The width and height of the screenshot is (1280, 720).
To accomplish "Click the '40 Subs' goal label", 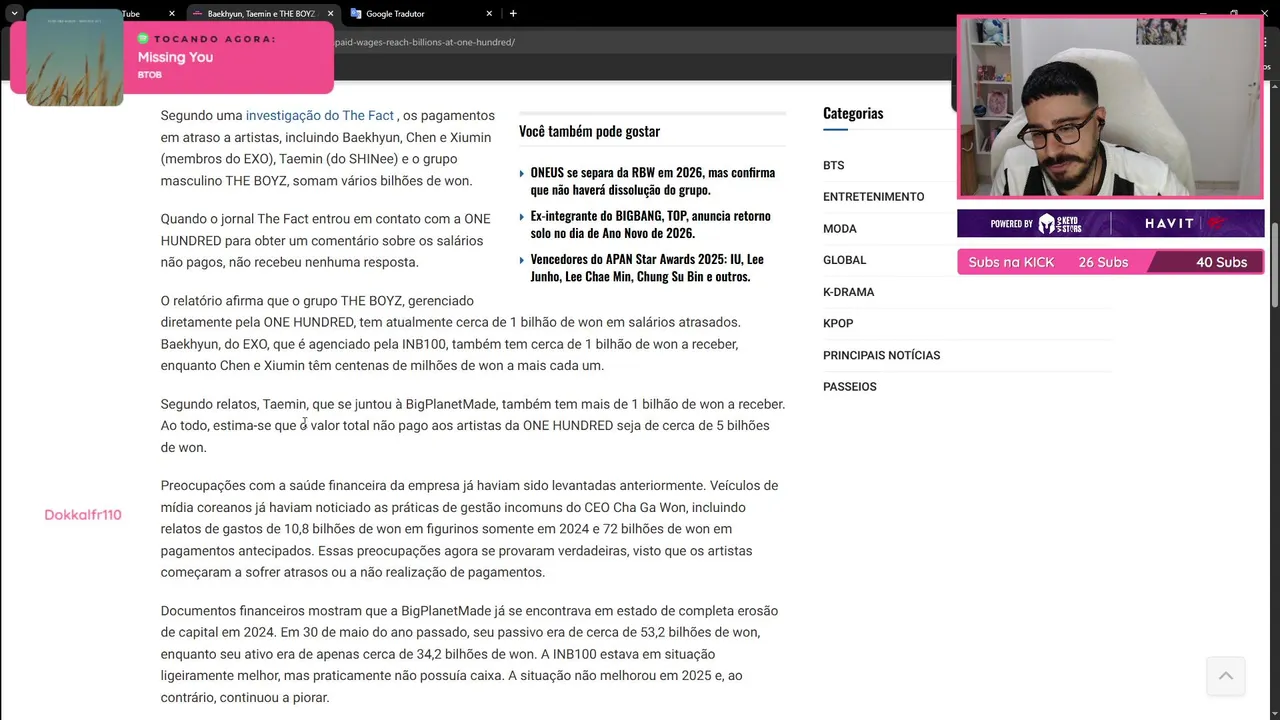I will [1221, 262].
